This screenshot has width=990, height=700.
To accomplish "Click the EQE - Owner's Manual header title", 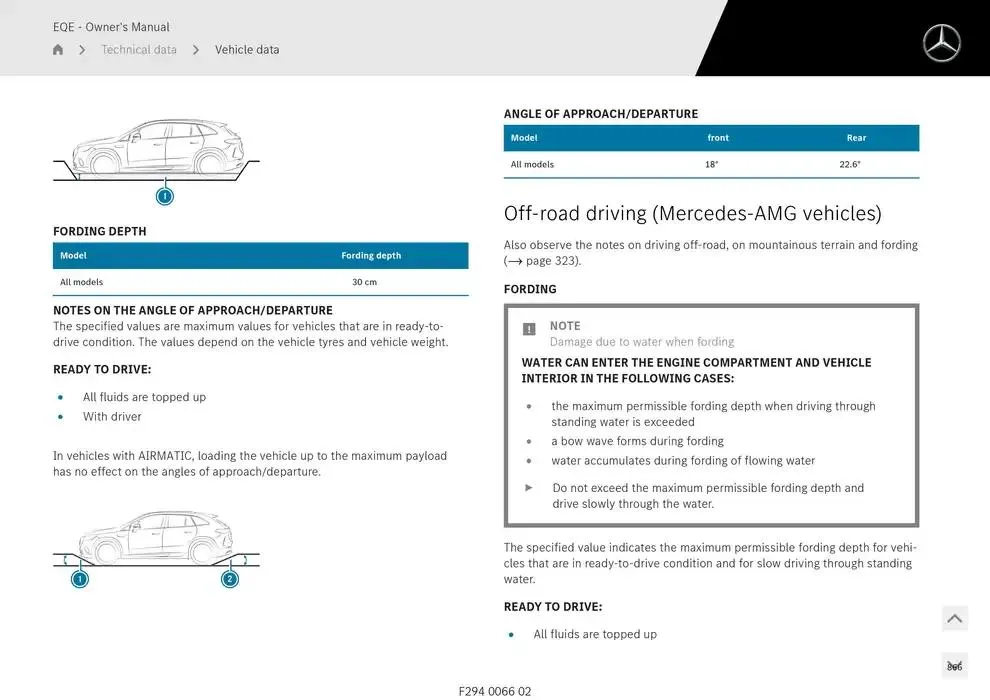I will click(x=111, y=27).
